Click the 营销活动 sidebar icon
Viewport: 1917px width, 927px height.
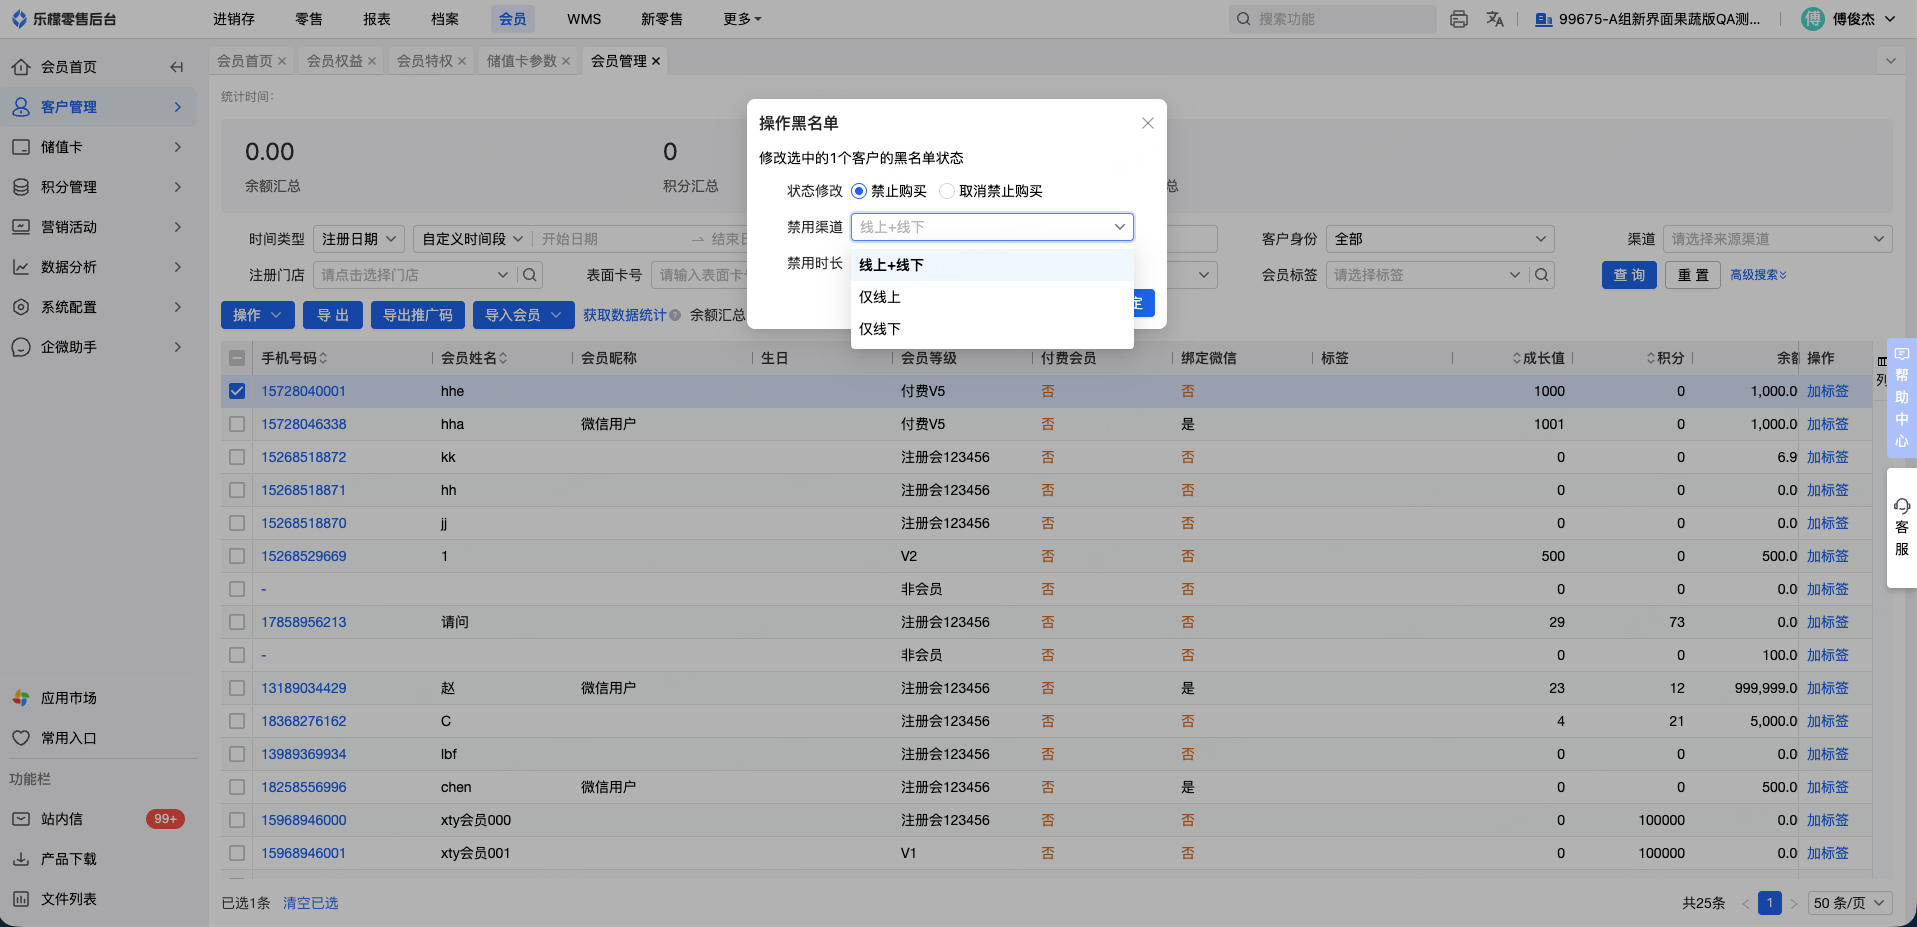click(x=21, y=227)
